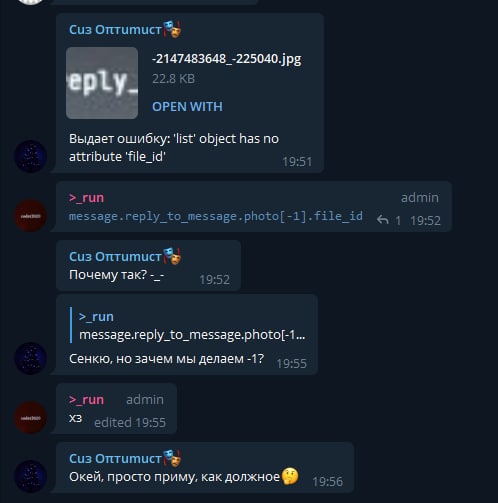498x503 pixels.
Task: Click Сиз Оптимист name on 'Почему так' message
Action: [115, 257]
